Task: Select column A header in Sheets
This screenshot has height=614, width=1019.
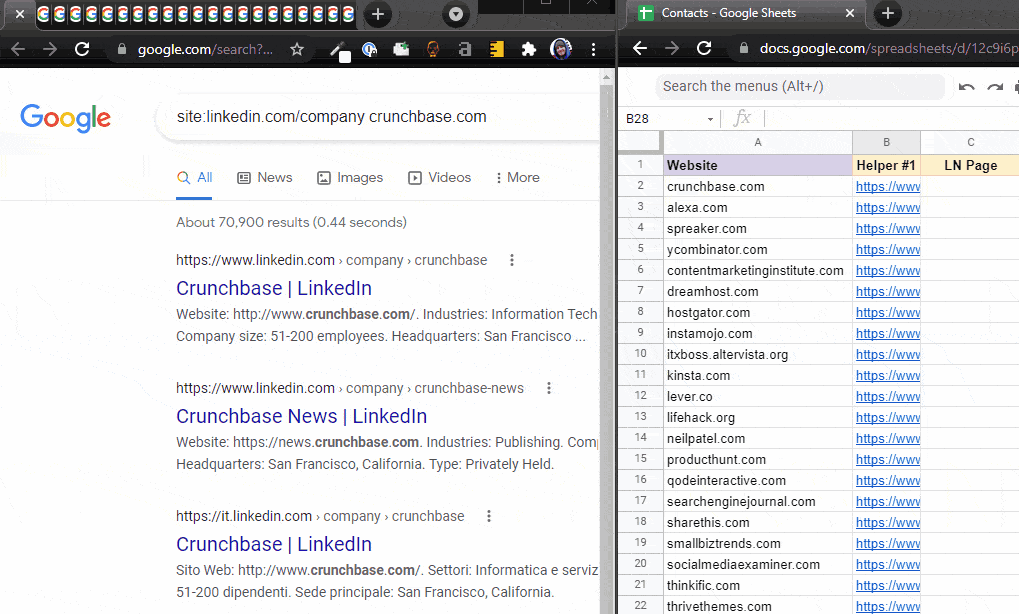Action: (758, 142)
